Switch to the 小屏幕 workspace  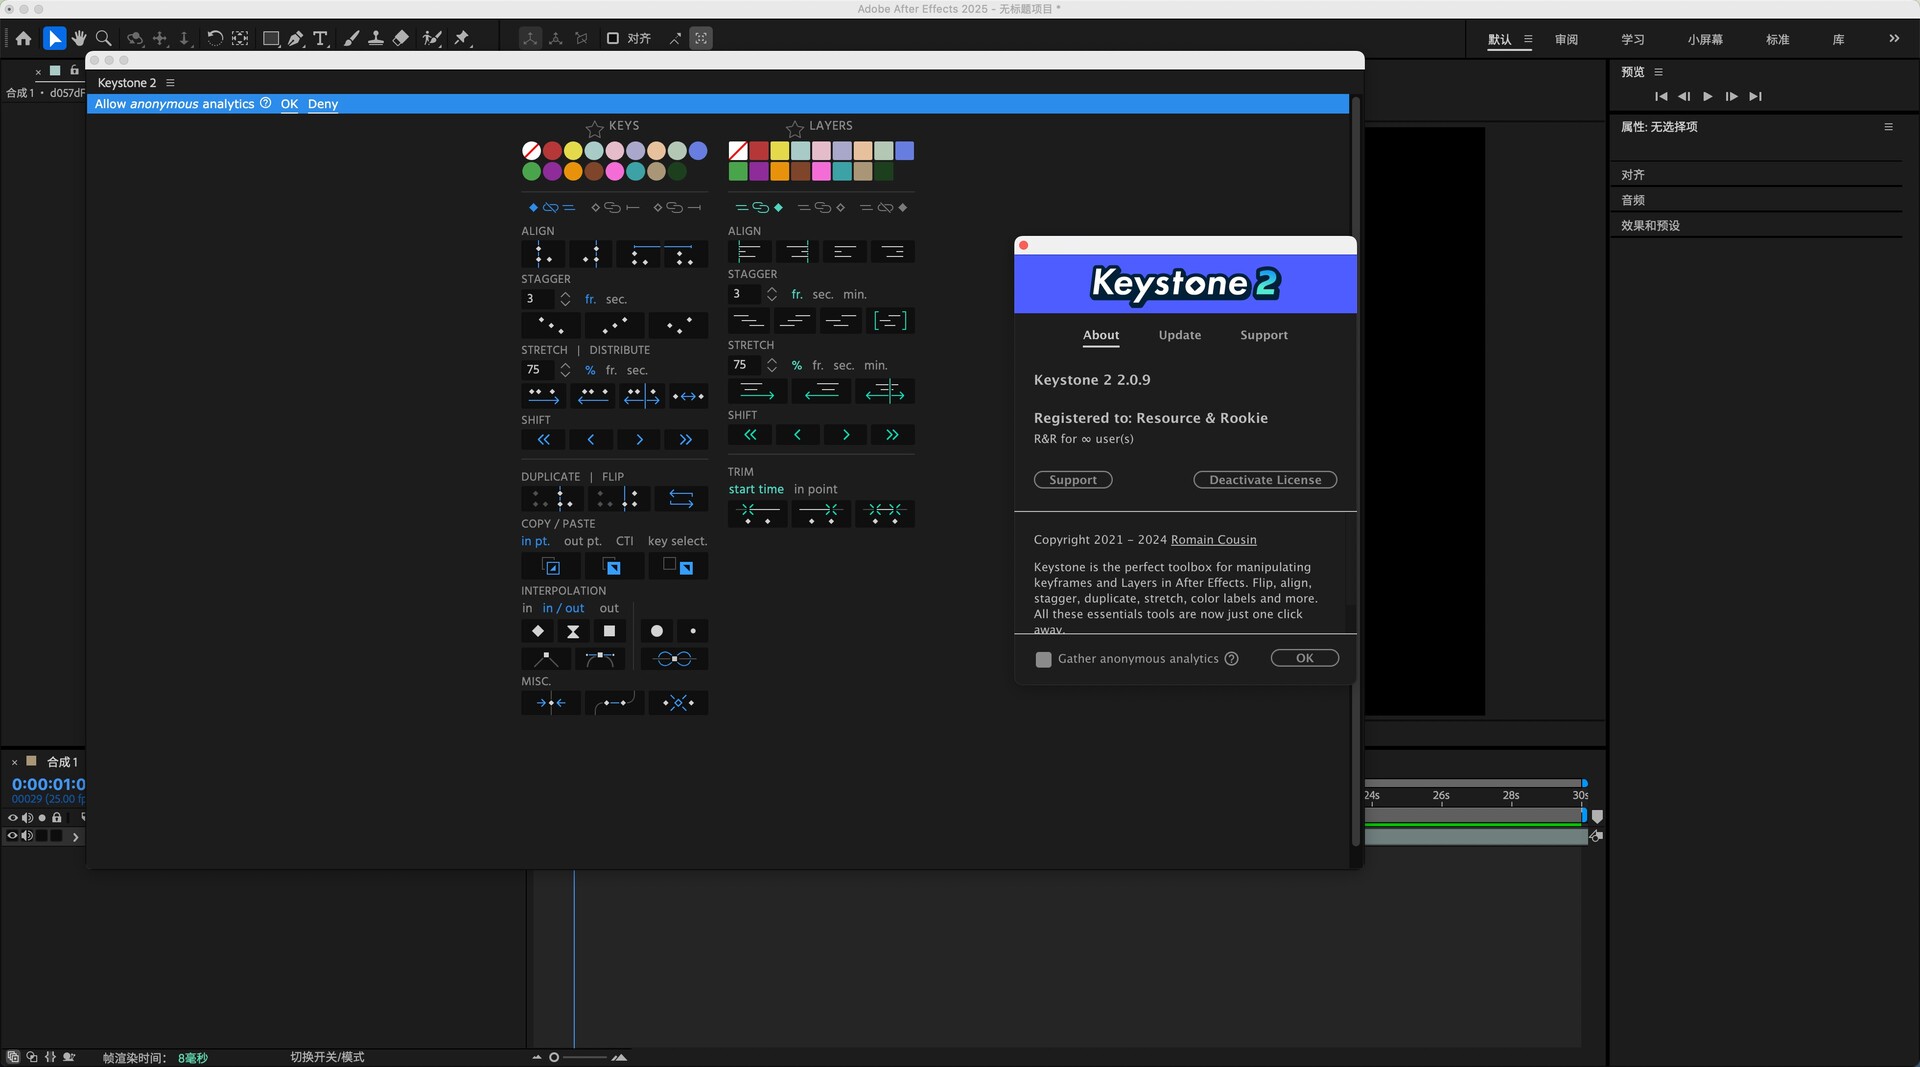pyautogui.click(x=1705, y=40)
